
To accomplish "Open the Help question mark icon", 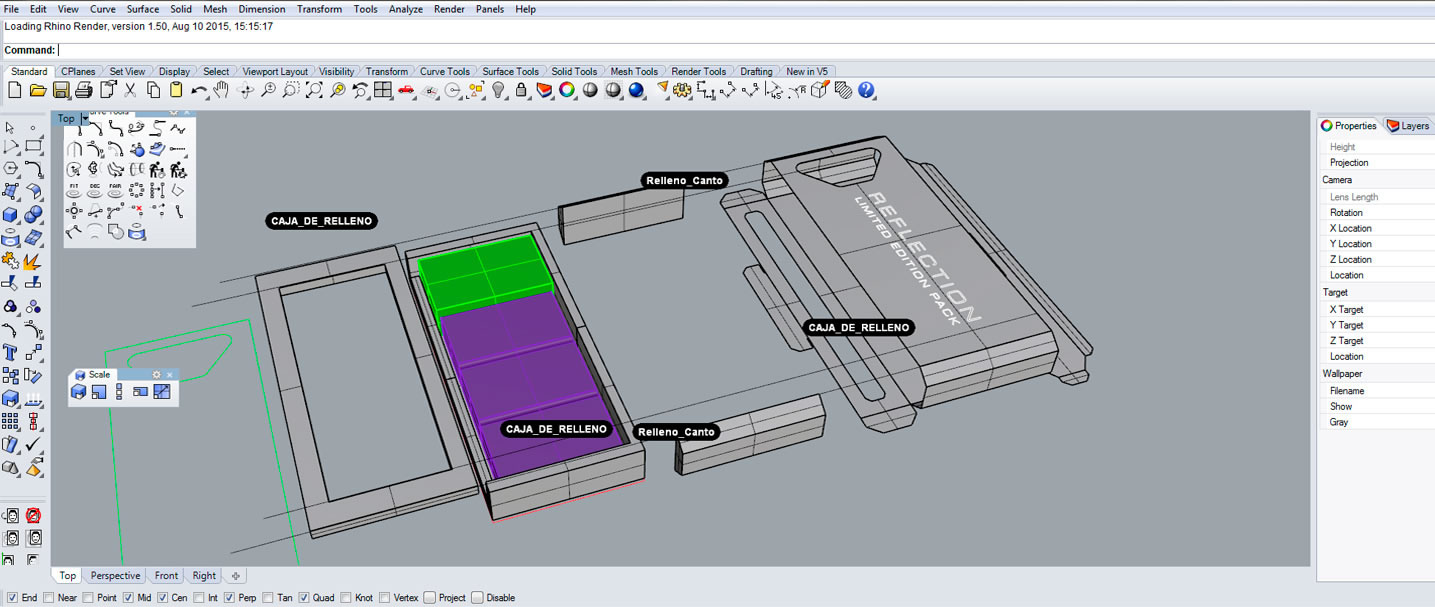I will [866, 90].
